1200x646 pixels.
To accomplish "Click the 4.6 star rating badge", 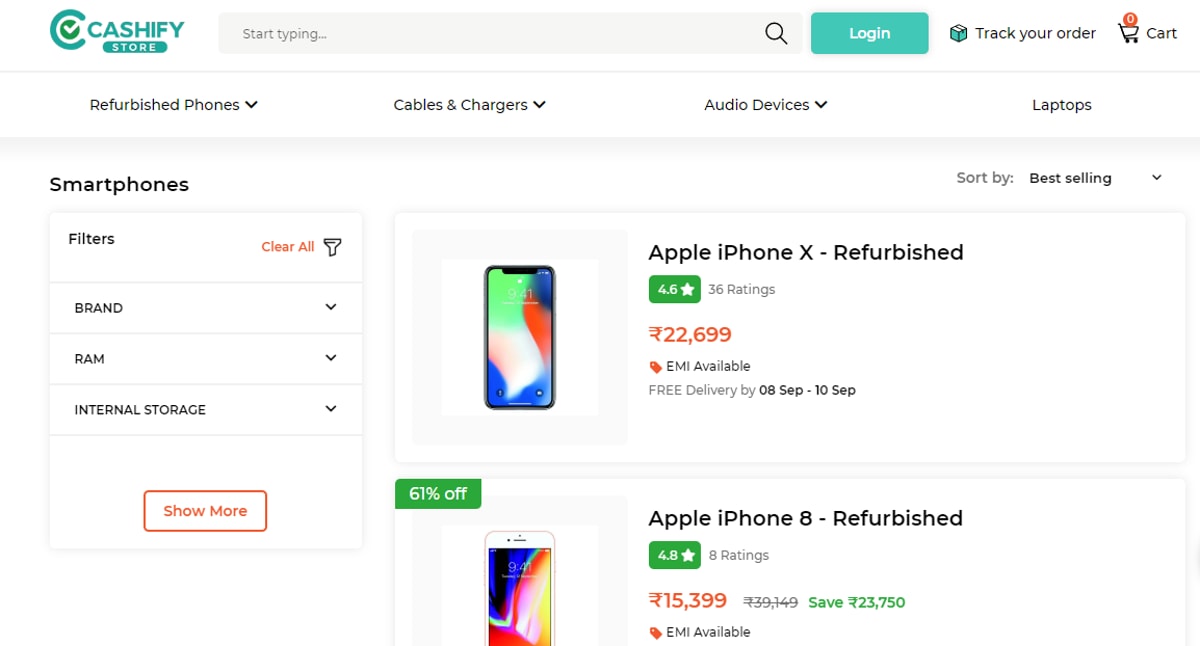I will pyautogui.click(x=674, y=289).
